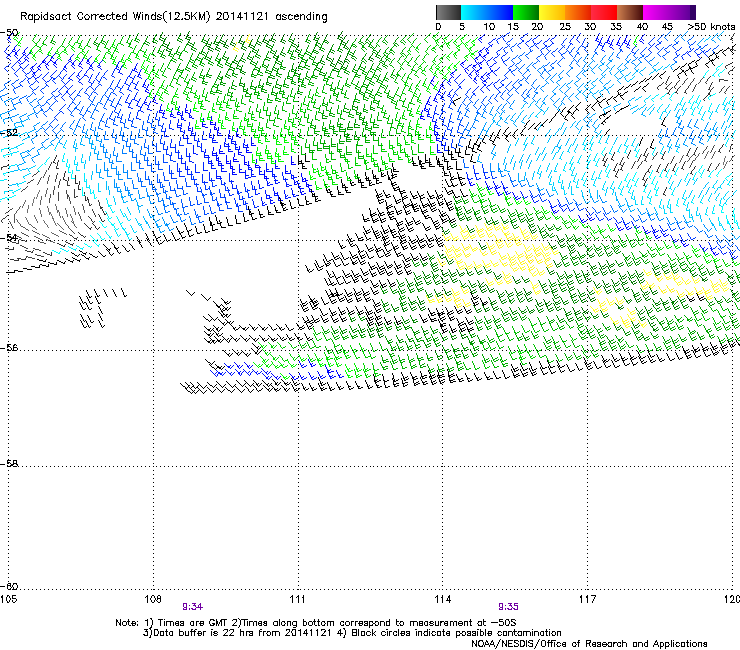740x650 pixels.
Task: Click the orange 25-30 knots legend segment
Action: pos(578,12)
